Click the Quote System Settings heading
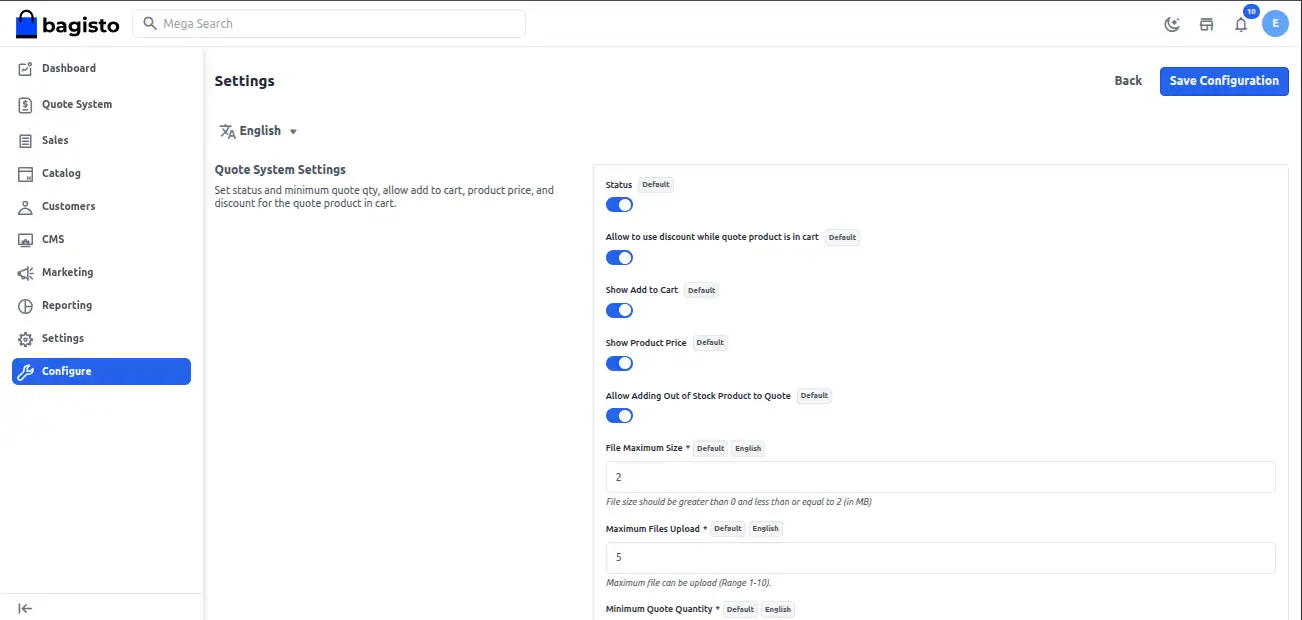The image size is (1302, 620). 281,170
